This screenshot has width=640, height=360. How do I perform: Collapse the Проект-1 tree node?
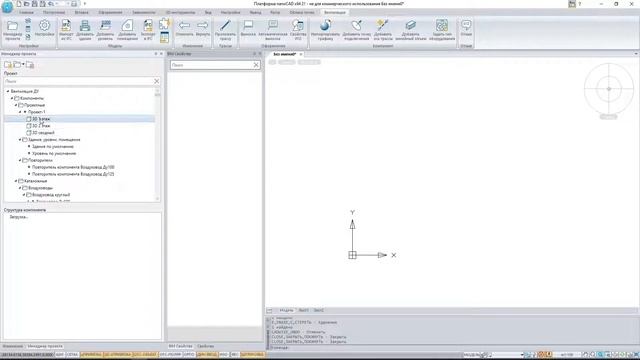coord(20,112)
